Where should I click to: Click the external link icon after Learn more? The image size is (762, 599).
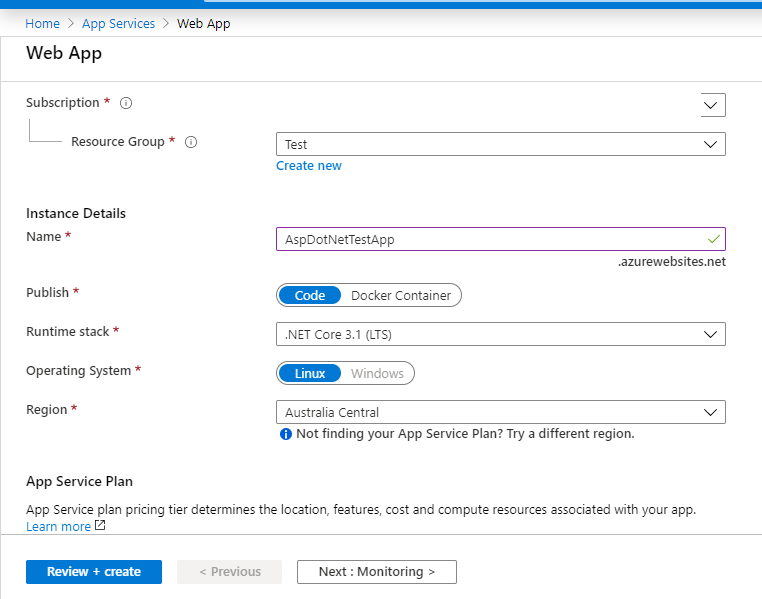click(100, 525)
